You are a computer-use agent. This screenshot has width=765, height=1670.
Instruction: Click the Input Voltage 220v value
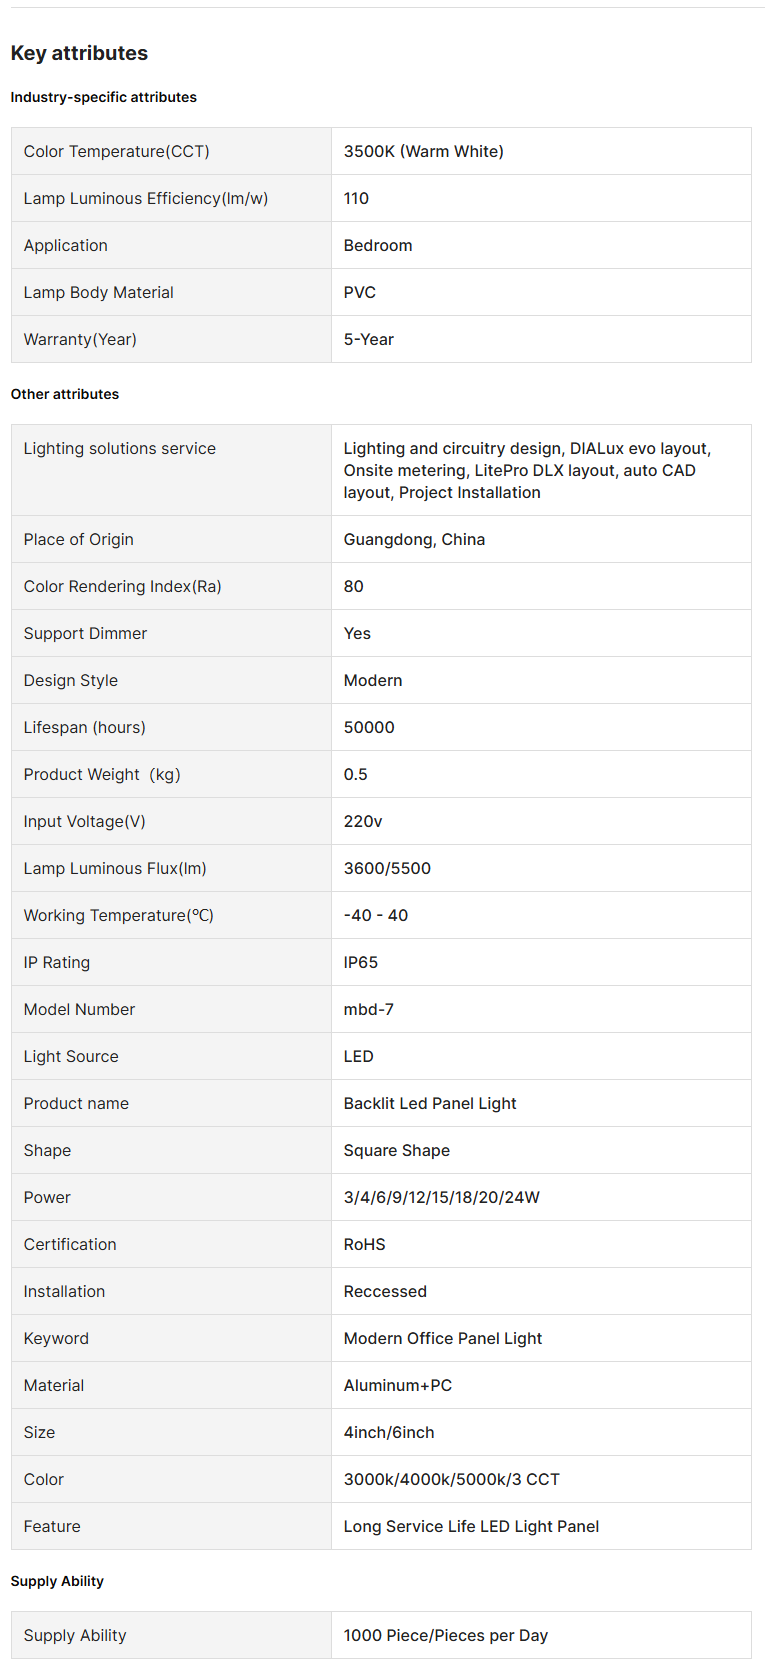point(362,821)
